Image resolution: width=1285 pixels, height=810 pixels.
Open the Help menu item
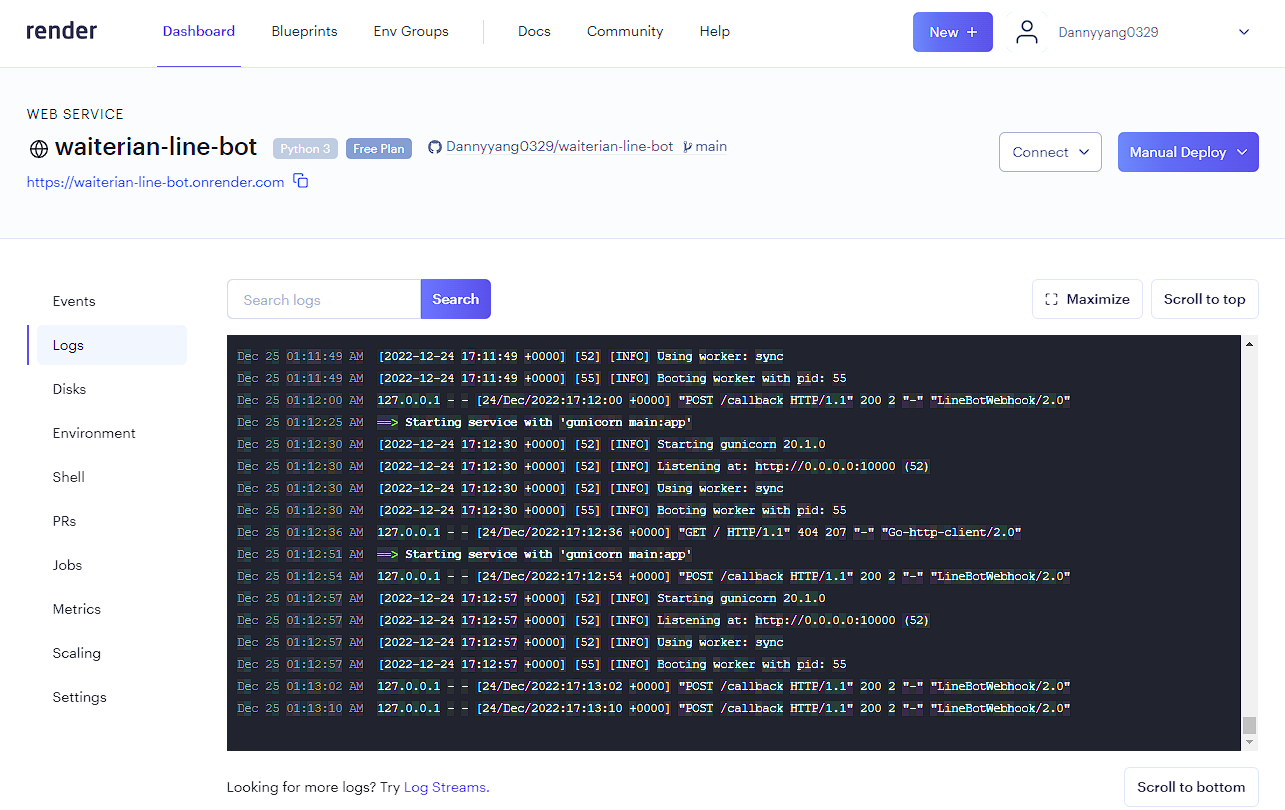pos(715,31)
